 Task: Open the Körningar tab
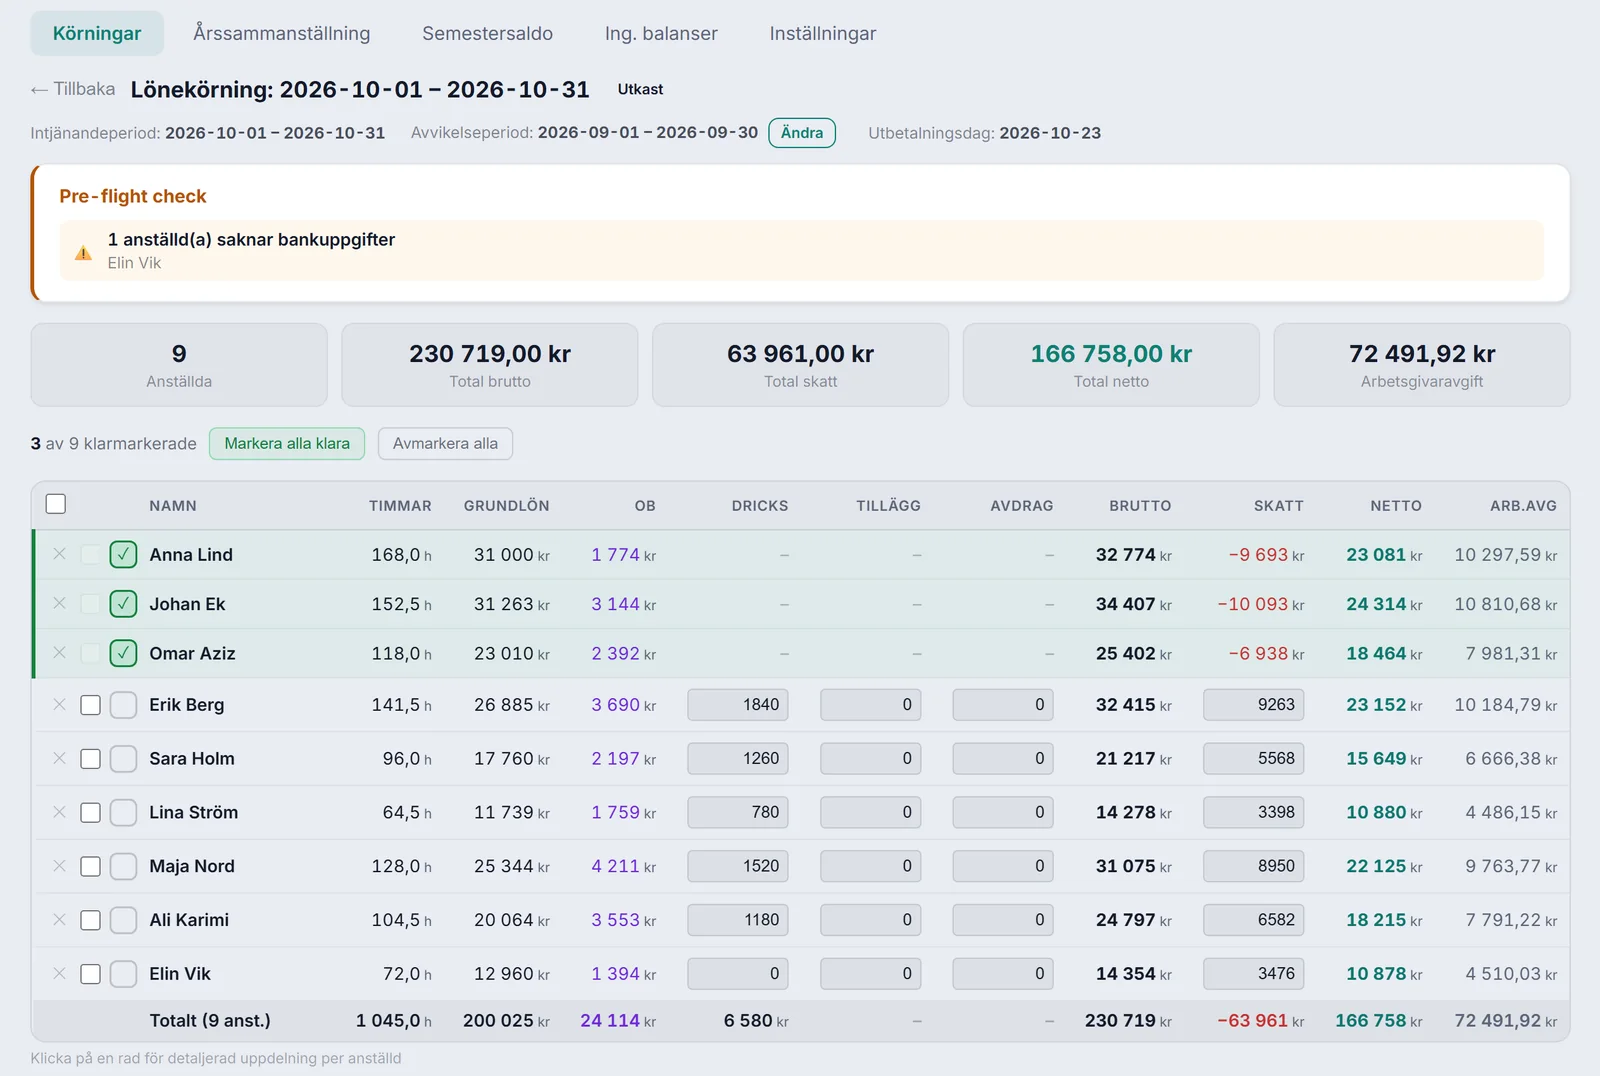click(x=97, y=33)
